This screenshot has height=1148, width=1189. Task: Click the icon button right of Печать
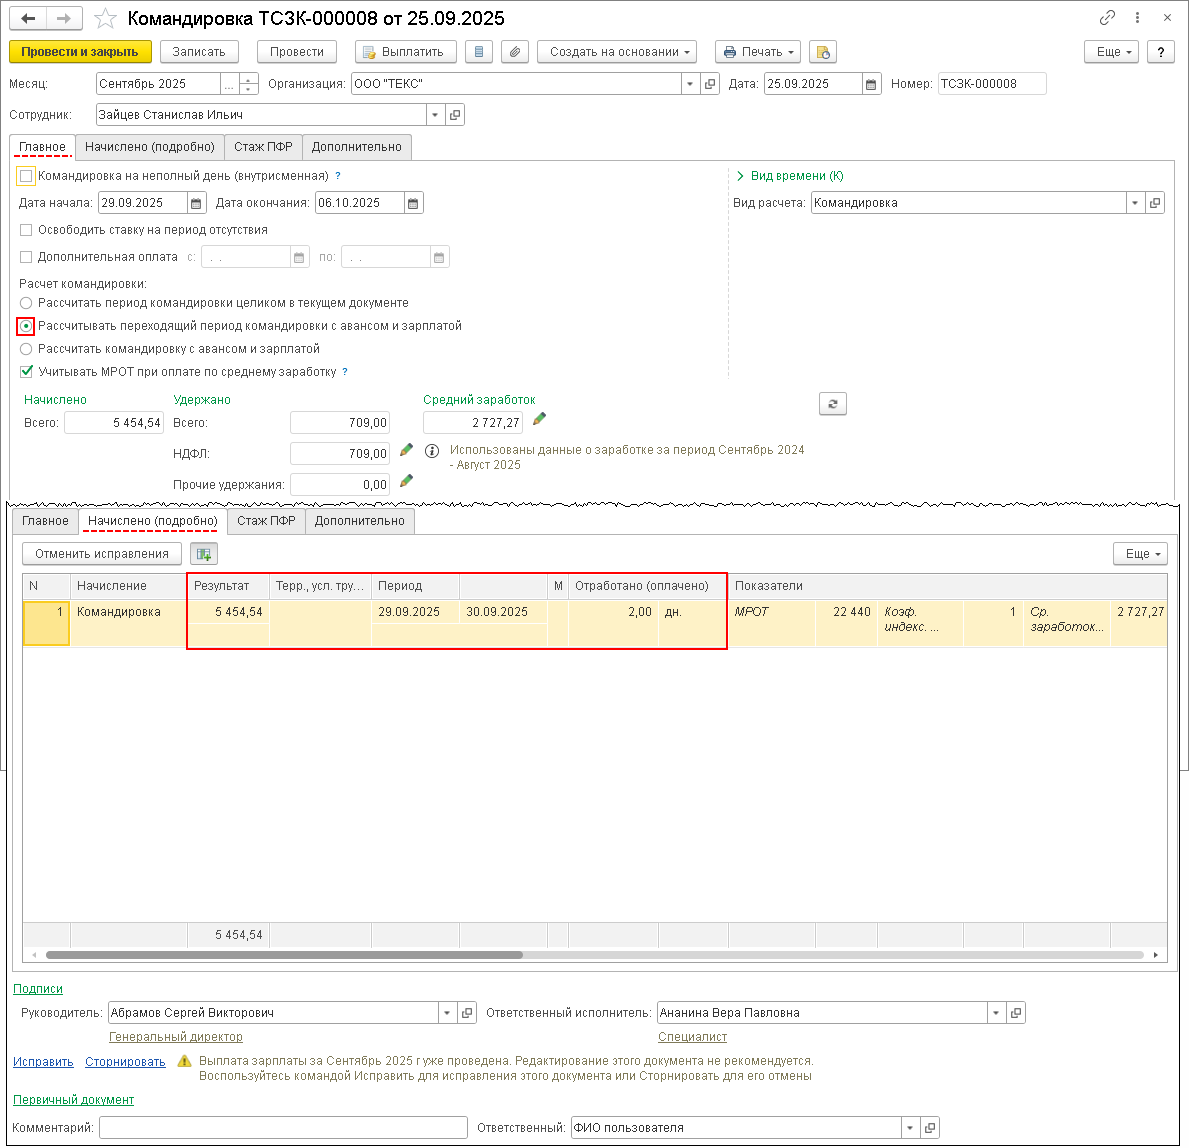(823, 52)
